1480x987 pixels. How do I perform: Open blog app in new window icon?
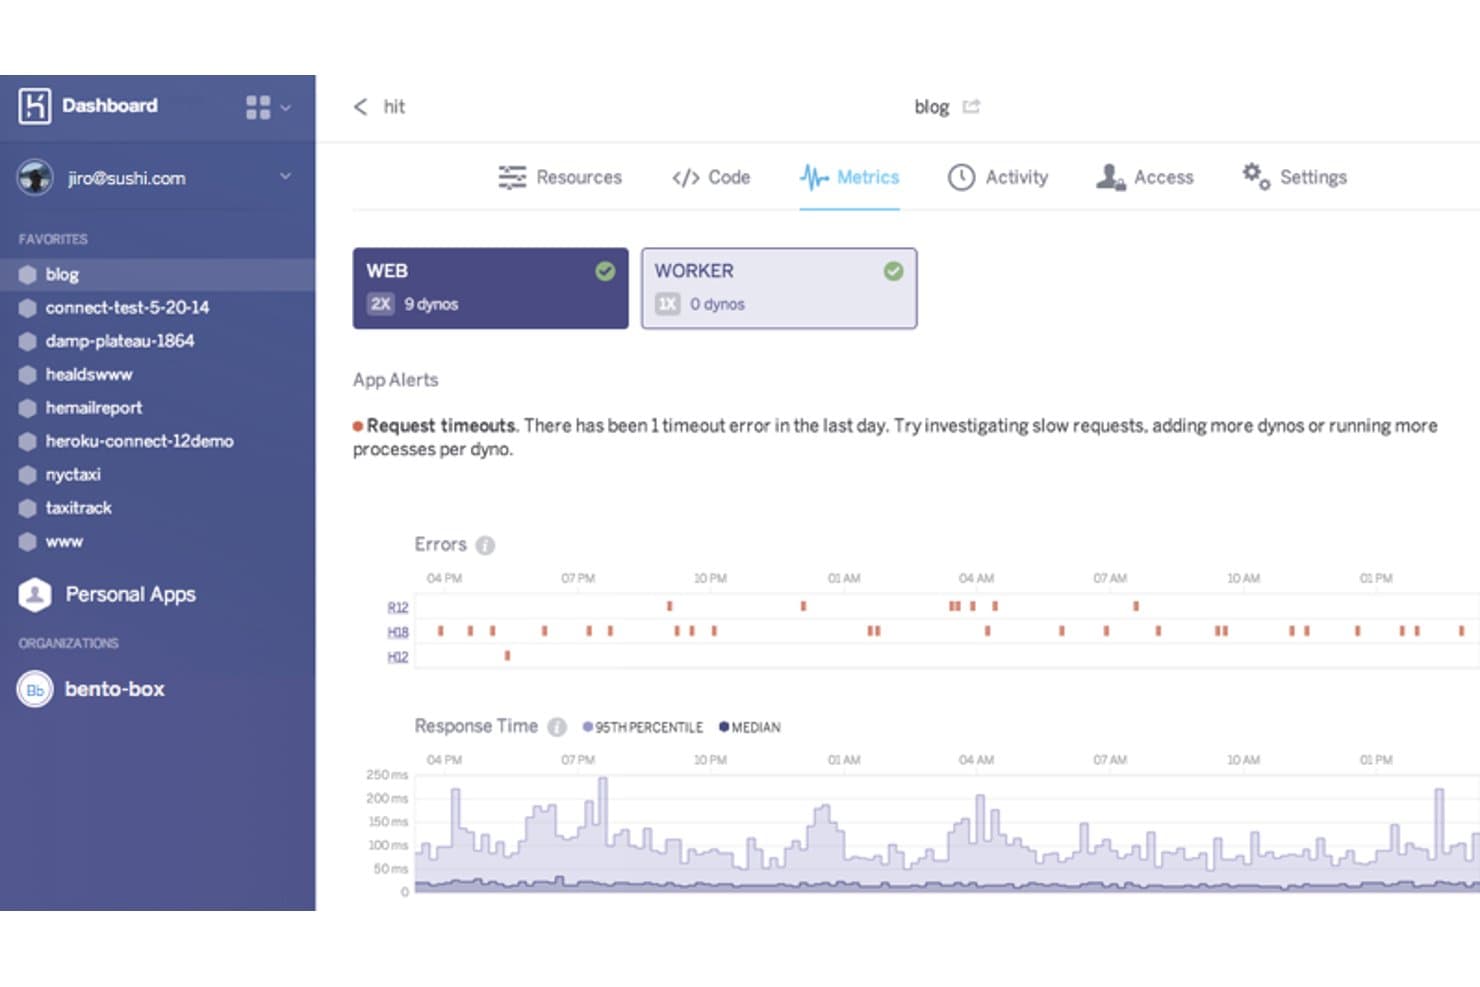coord(971,106)
